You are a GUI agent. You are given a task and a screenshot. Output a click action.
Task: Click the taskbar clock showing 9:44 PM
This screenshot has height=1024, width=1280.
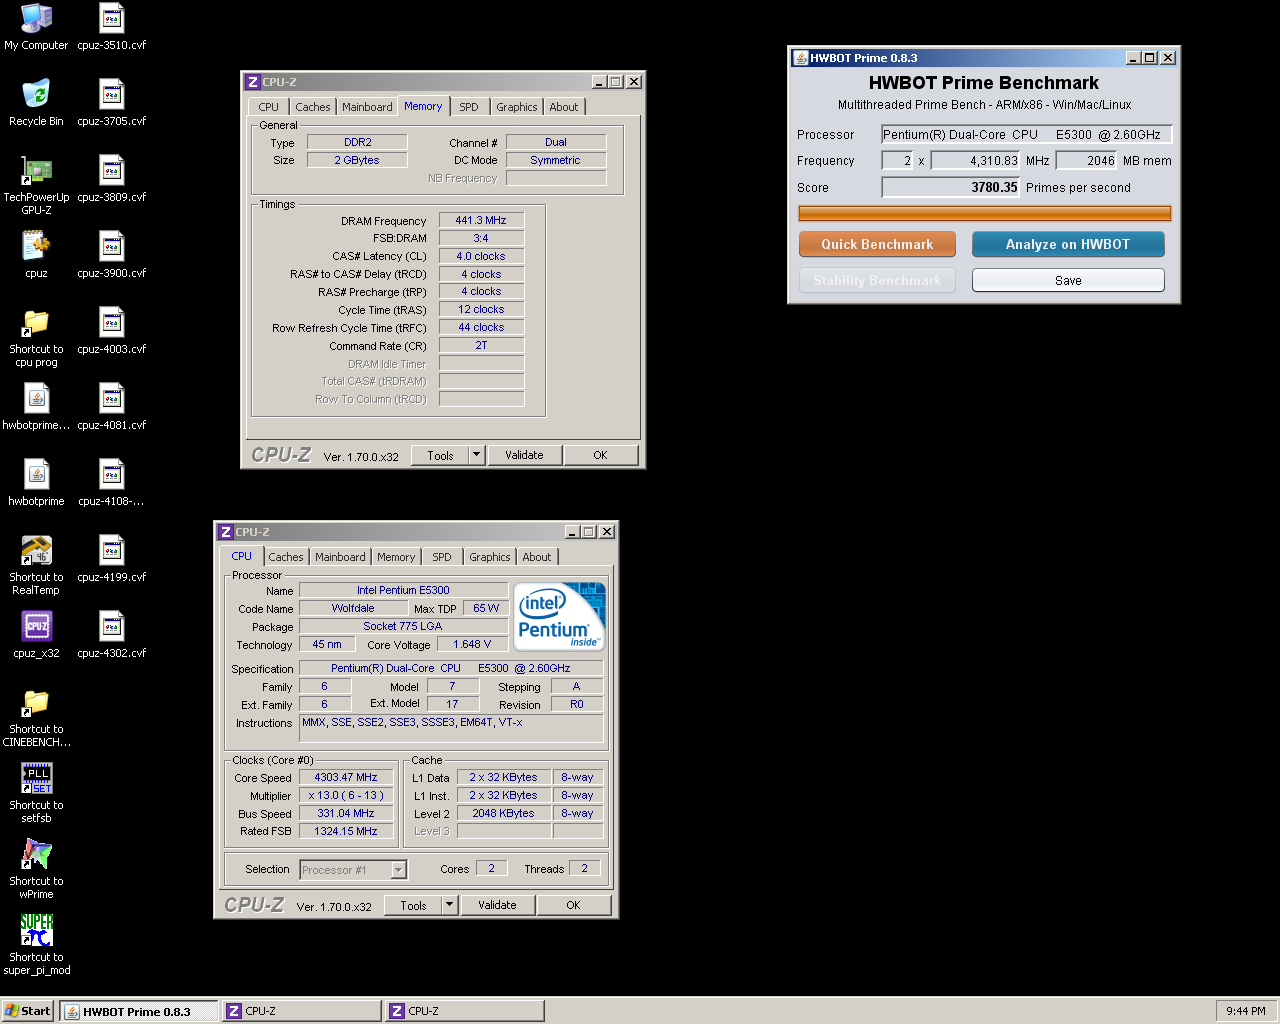[1245, 1011]
